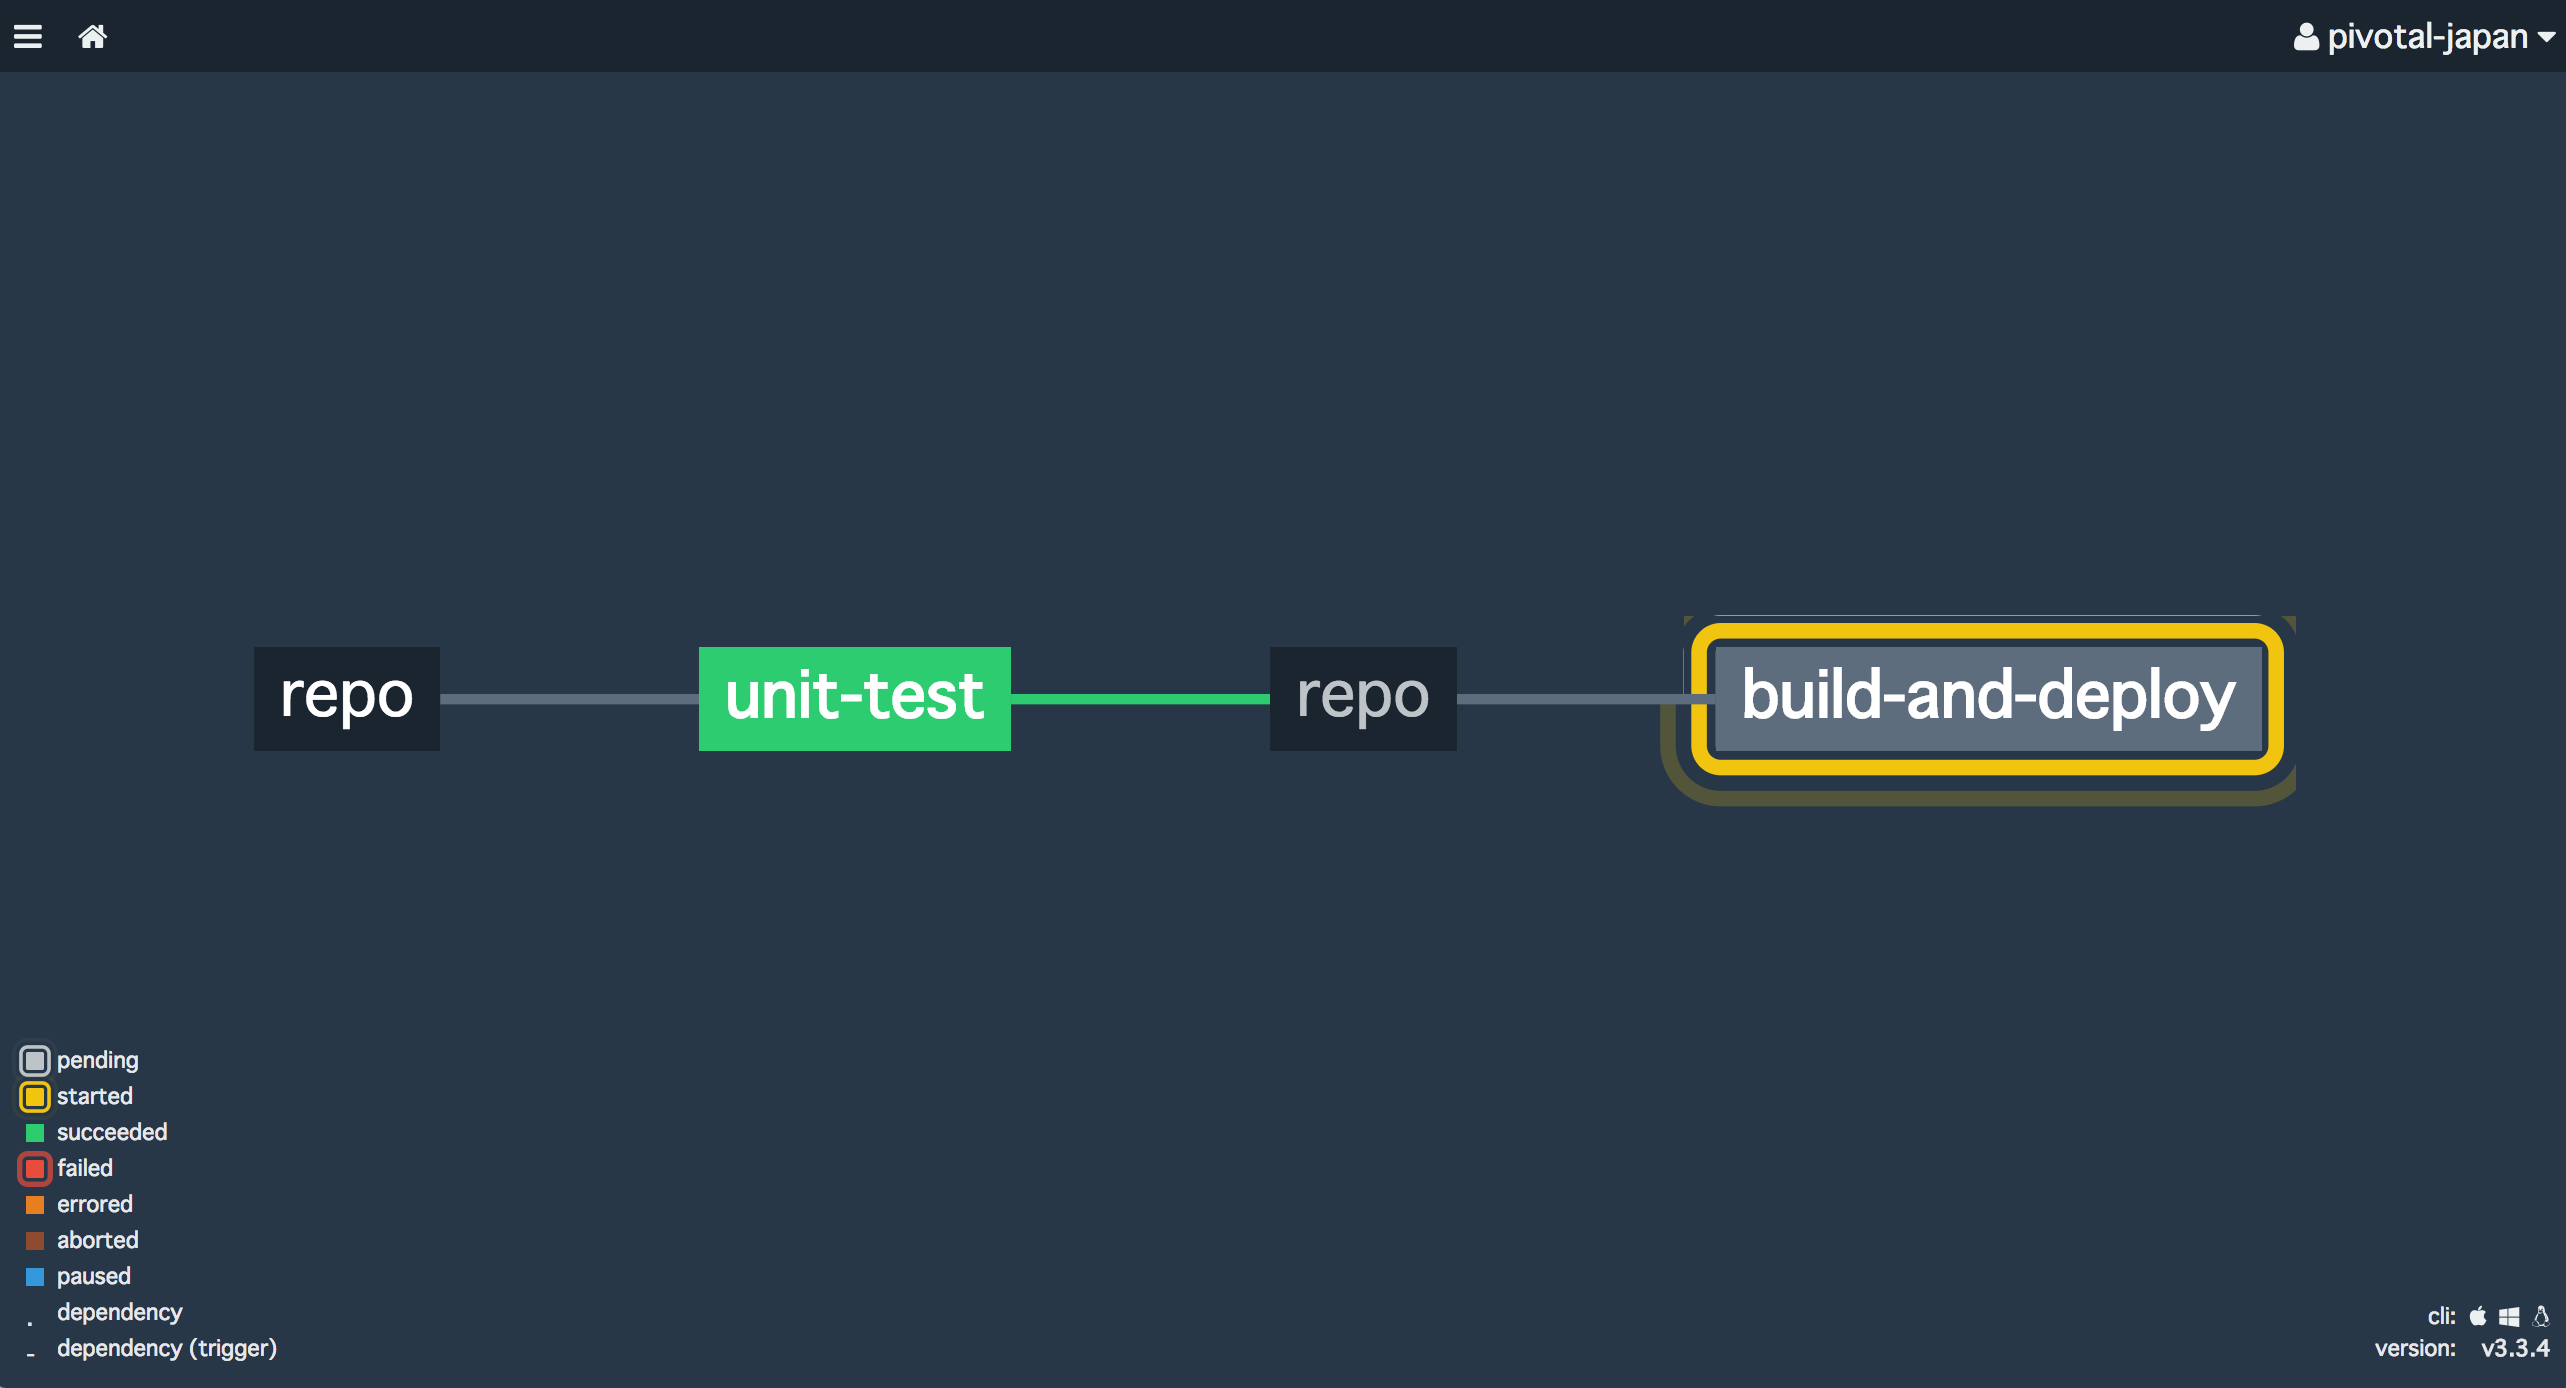Download the Windows CLI via Windows icon
This screenshot has width=2566, height=1388.
pos(2509,1316)
